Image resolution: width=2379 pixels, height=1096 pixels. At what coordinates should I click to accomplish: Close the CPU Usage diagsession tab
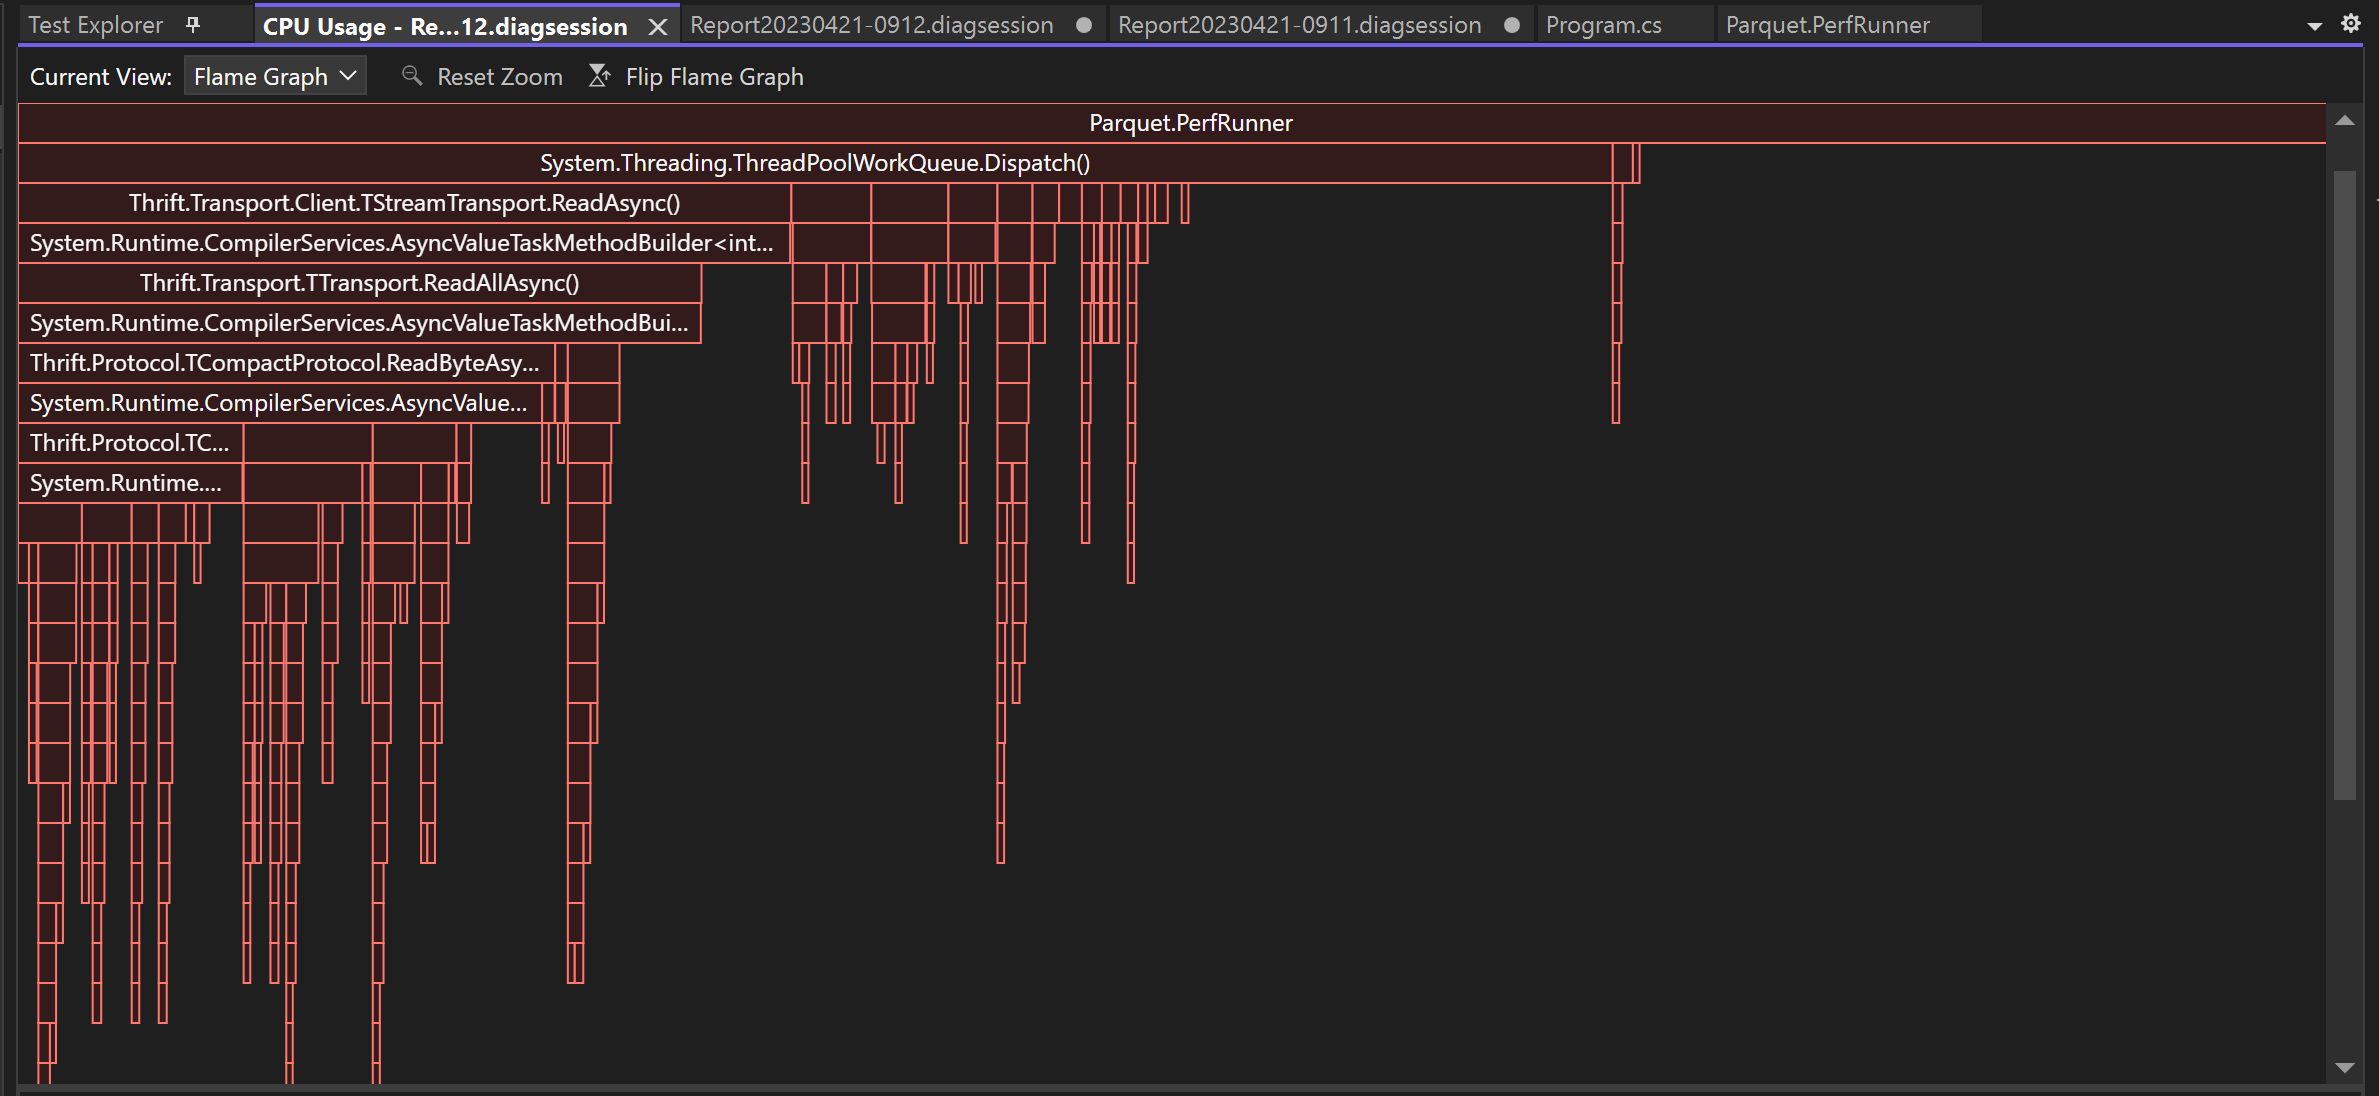[x=658, y=27]
